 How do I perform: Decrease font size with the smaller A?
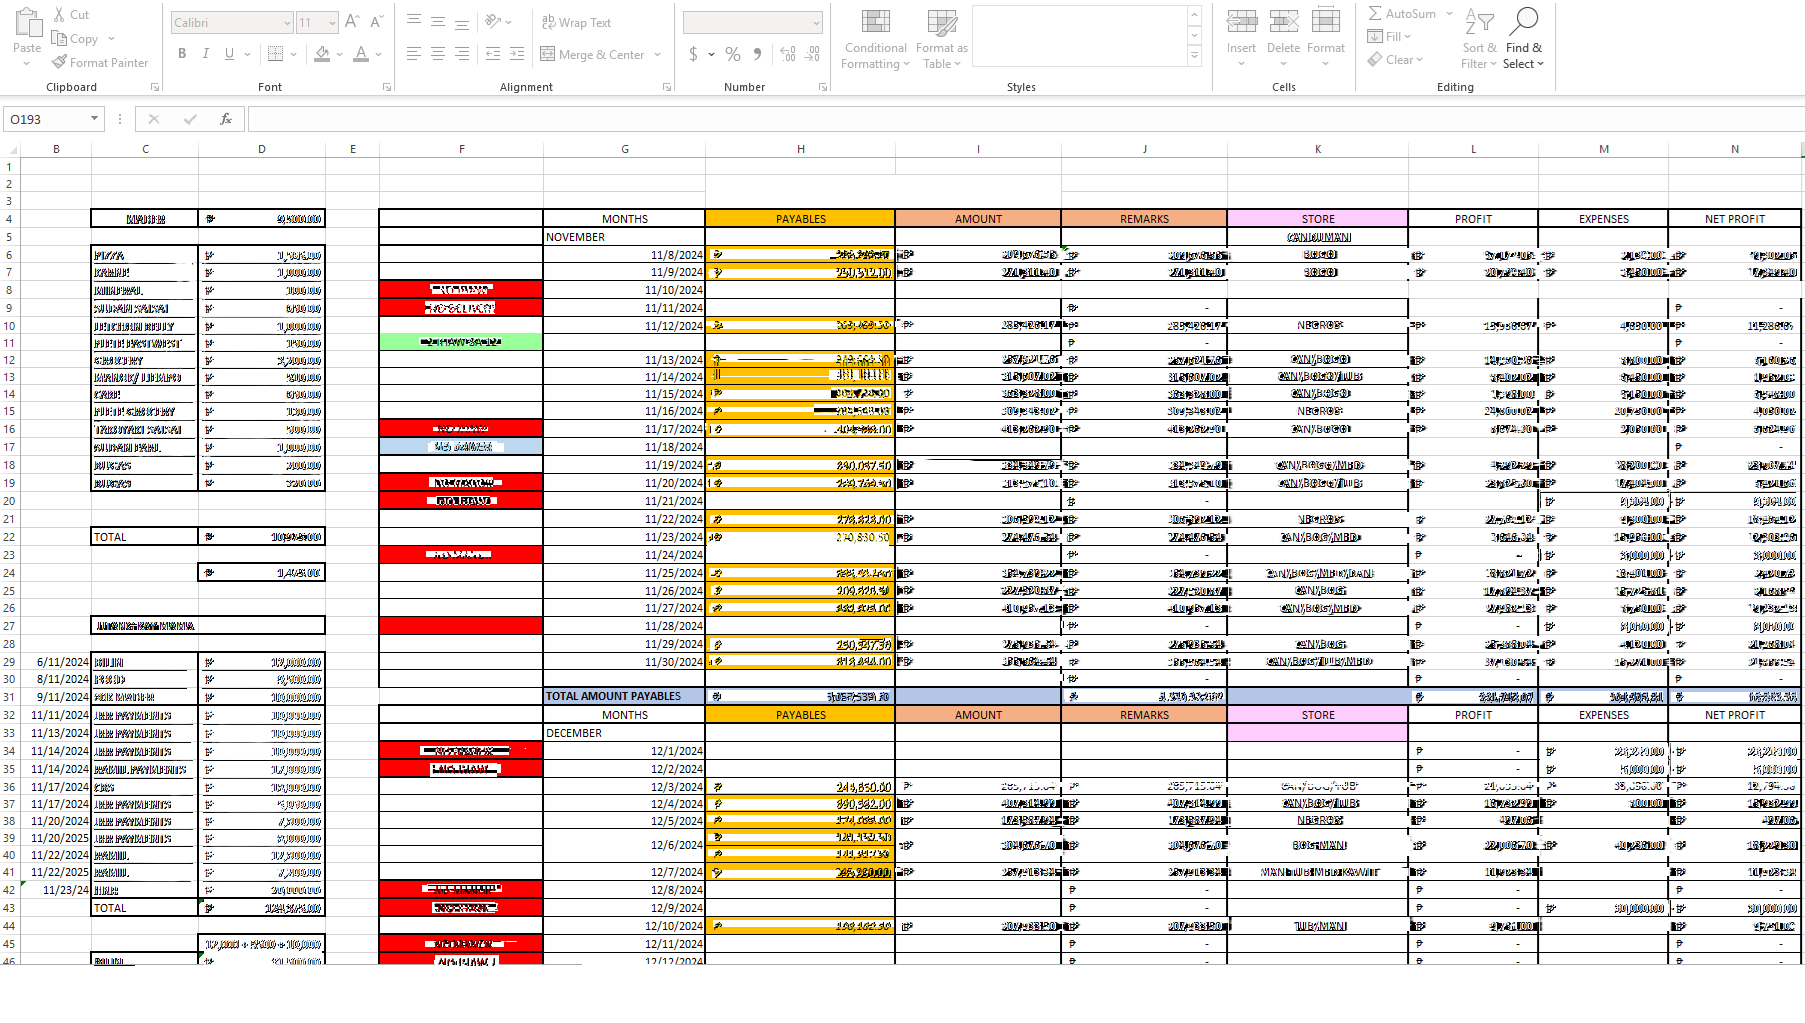(376, 22)
